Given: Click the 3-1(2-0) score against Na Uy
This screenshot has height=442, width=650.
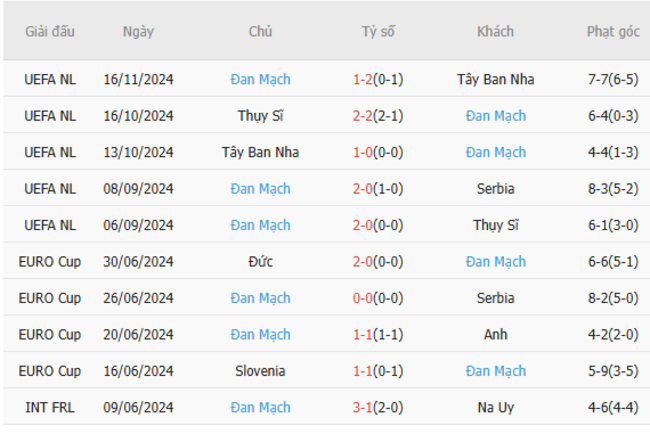Looking at the screenshot, I should pos(378,408).
